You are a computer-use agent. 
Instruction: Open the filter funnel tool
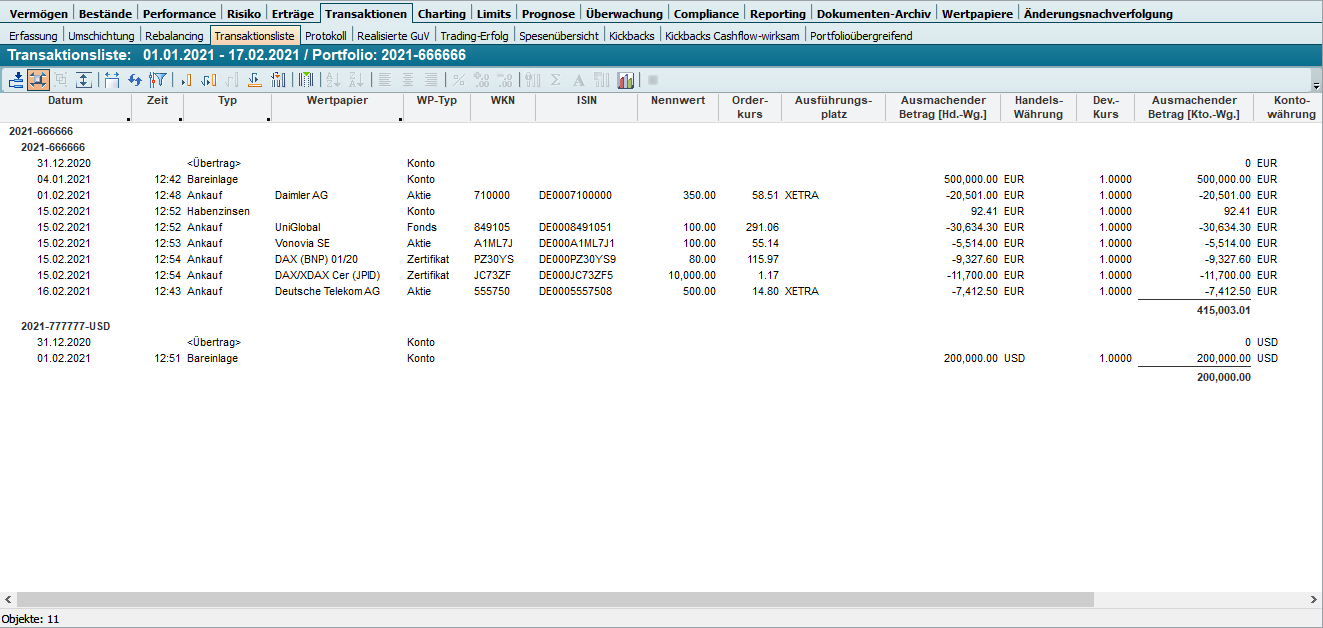coord(157,80)
